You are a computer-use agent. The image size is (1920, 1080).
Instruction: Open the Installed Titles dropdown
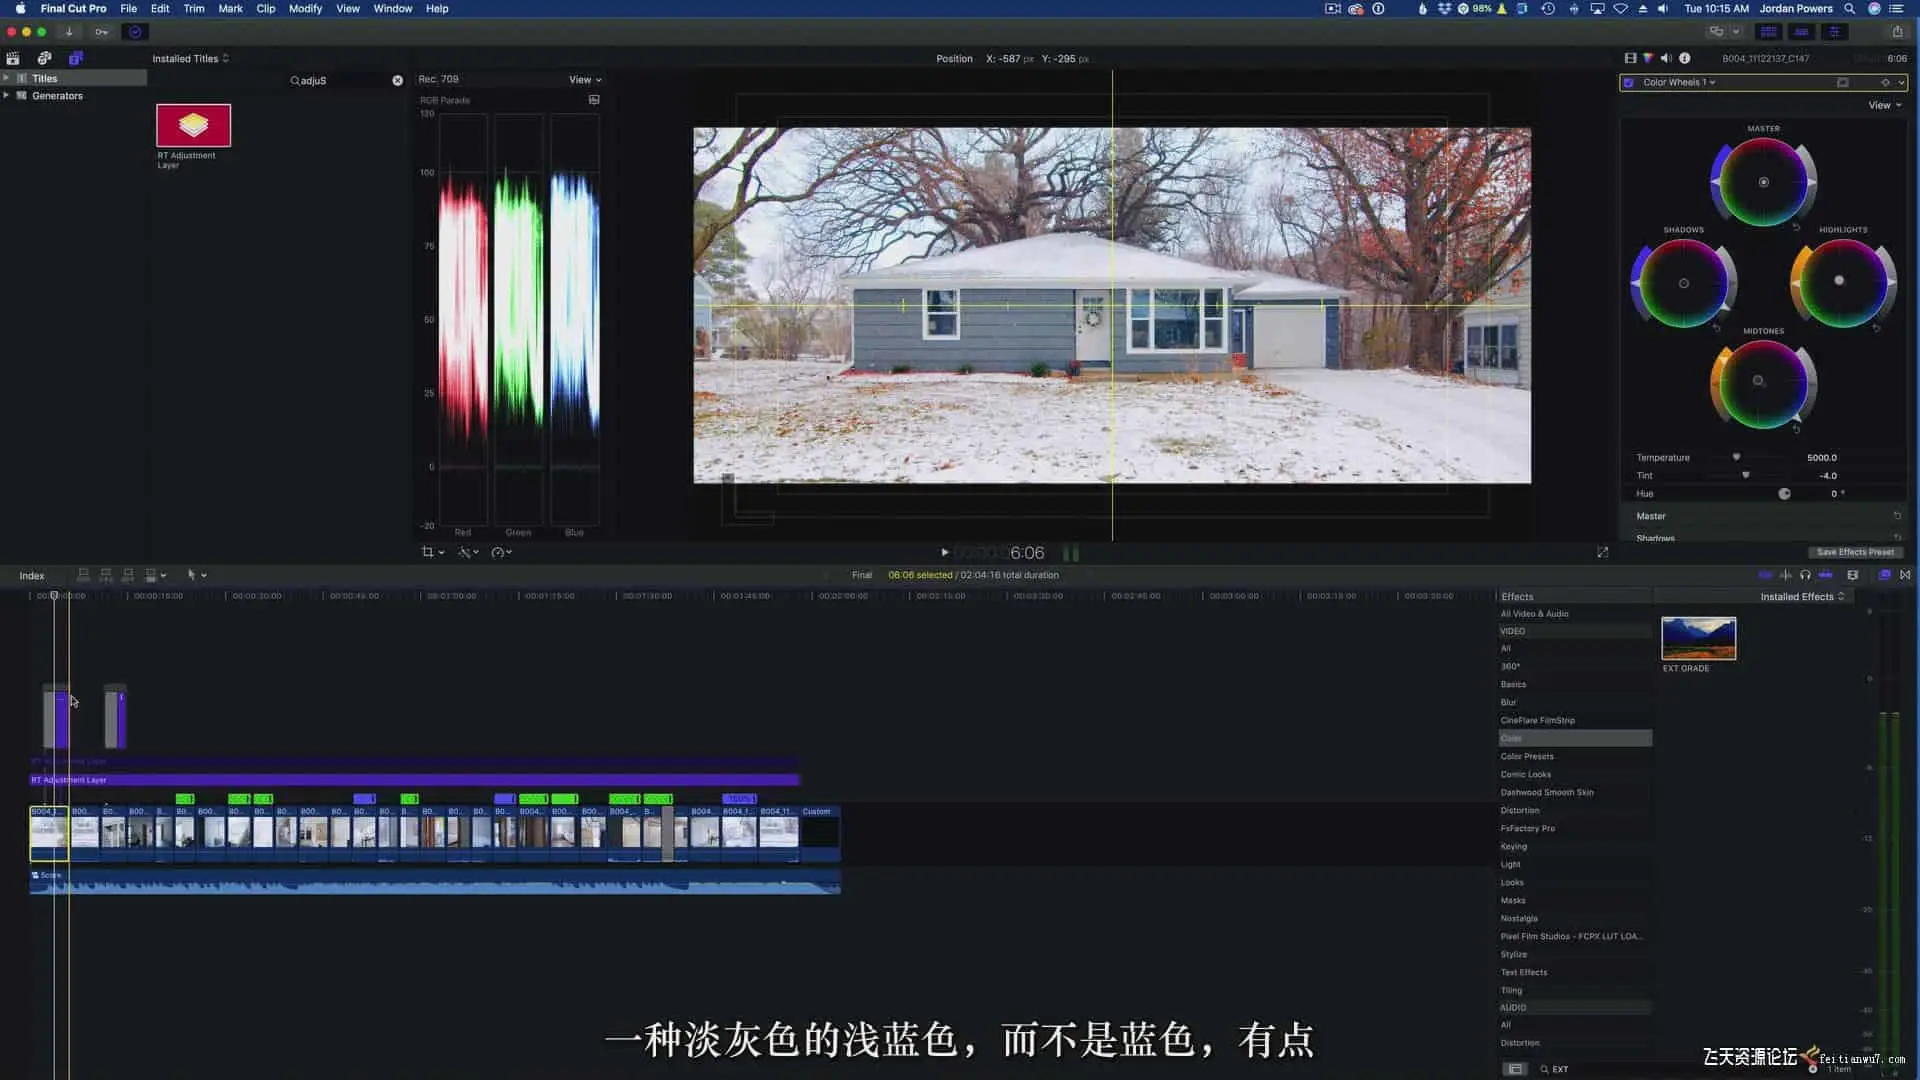coord(190,58)
